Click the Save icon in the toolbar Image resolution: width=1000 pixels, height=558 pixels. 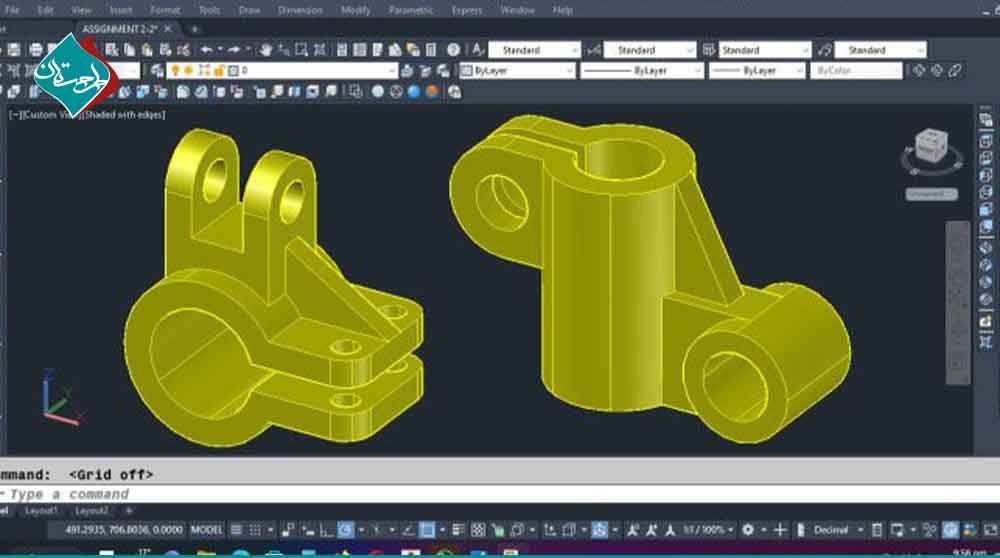(14, 50)
